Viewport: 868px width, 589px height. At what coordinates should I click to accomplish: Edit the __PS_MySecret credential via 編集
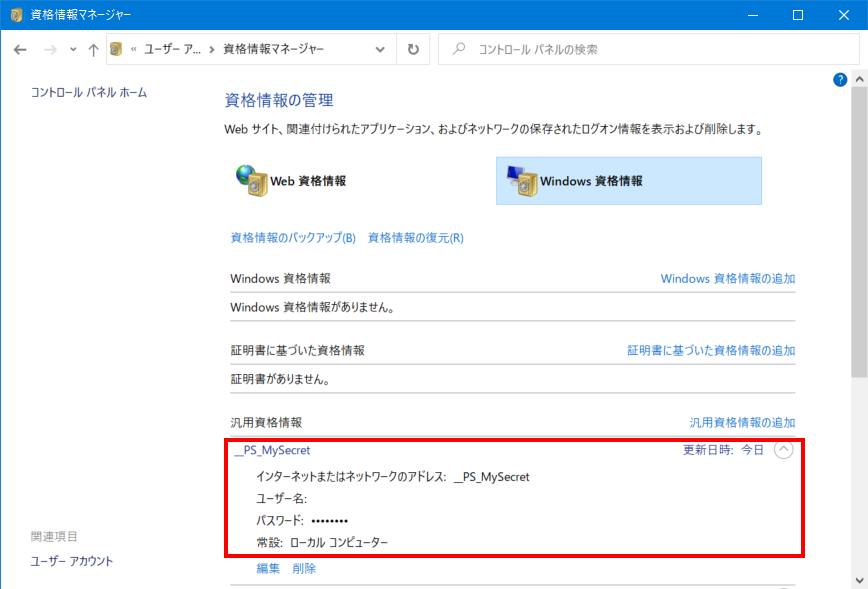[266, 567]
